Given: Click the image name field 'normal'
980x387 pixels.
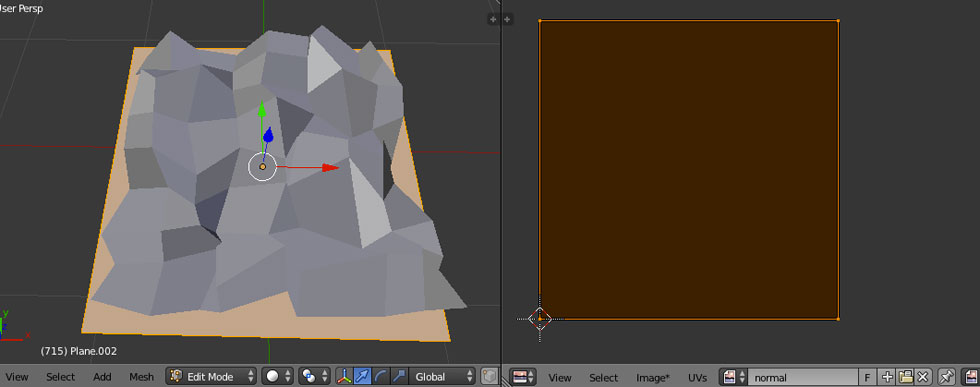Looking at the screenshot, I should [x=803, y=377].
